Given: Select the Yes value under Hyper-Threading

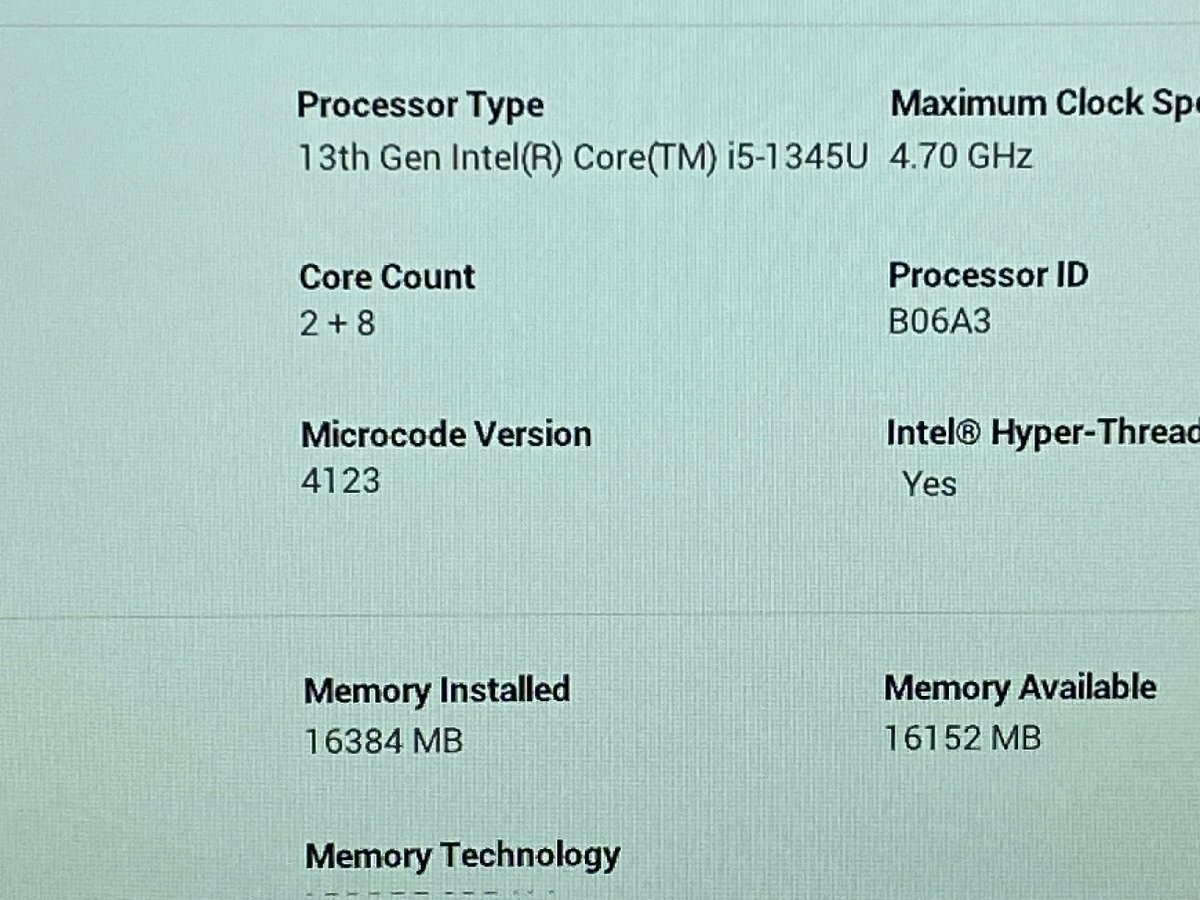Looking at the screenshot, I should [929, 485].
